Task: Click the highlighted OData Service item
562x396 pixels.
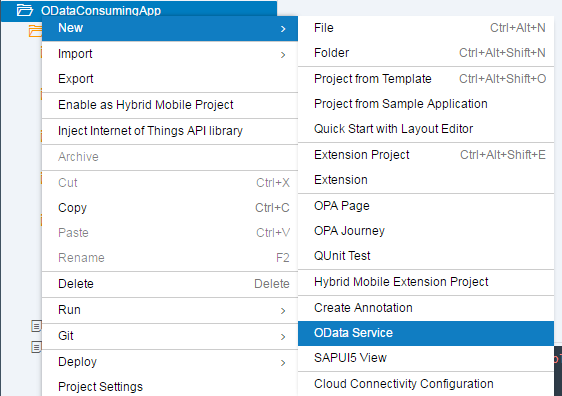Action: tap(426, 333)
